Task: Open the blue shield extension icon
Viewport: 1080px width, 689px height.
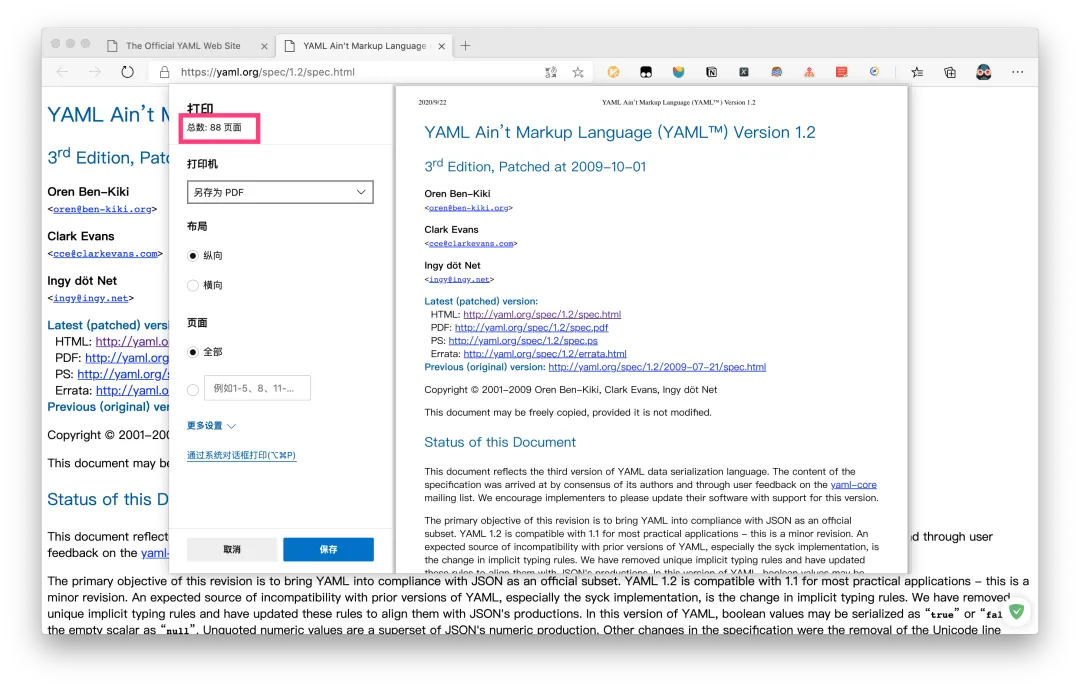Action: tap(678, 72)
